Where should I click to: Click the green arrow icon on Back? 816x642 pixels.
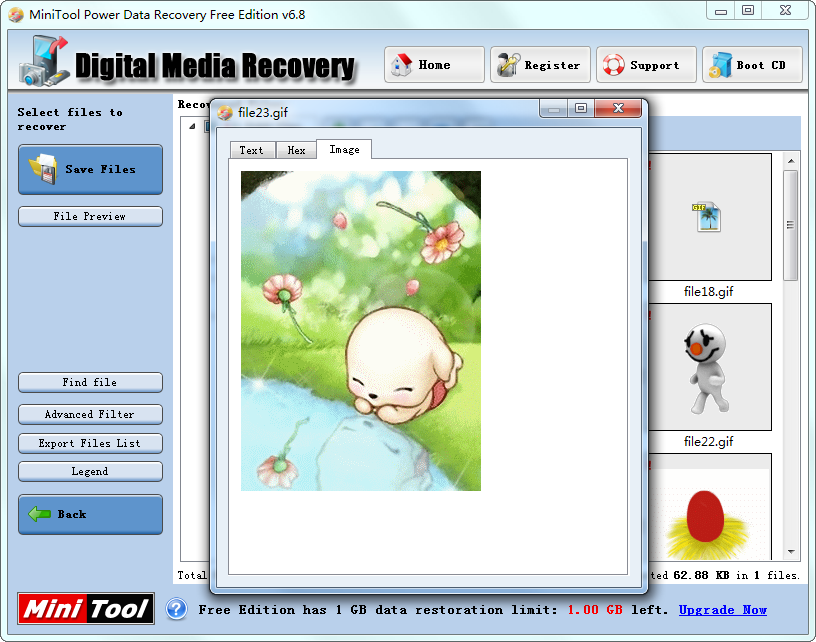(x=39, y=514)
